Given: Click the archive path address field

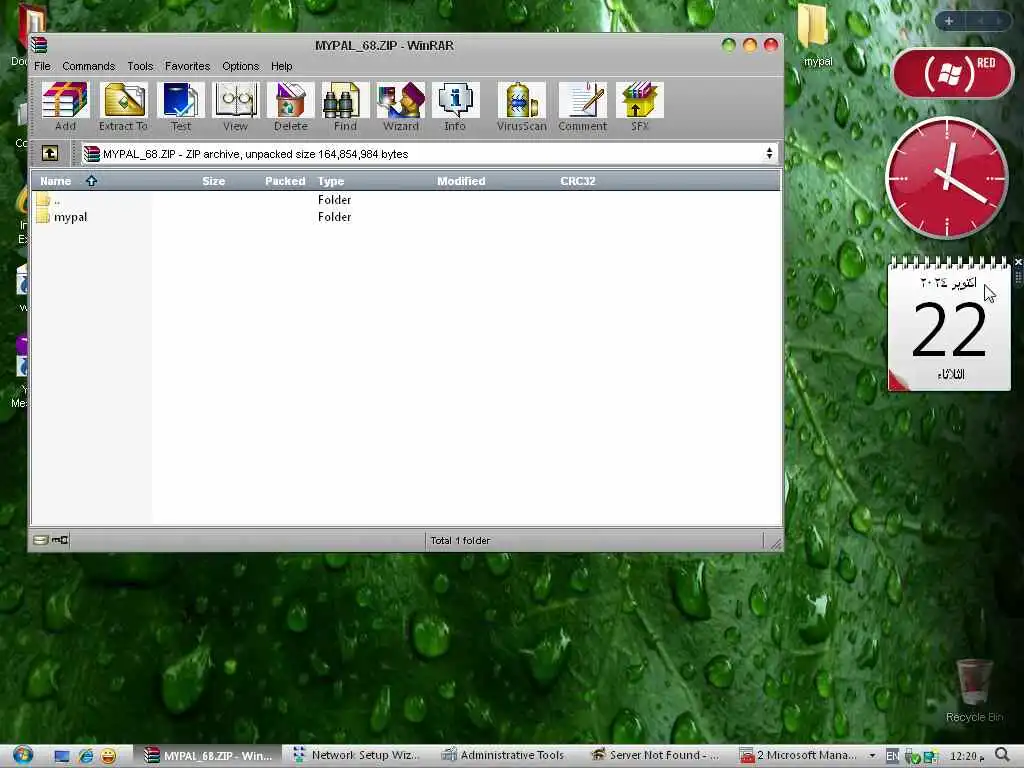Looking at the screenshot, I should pos(430,153).
